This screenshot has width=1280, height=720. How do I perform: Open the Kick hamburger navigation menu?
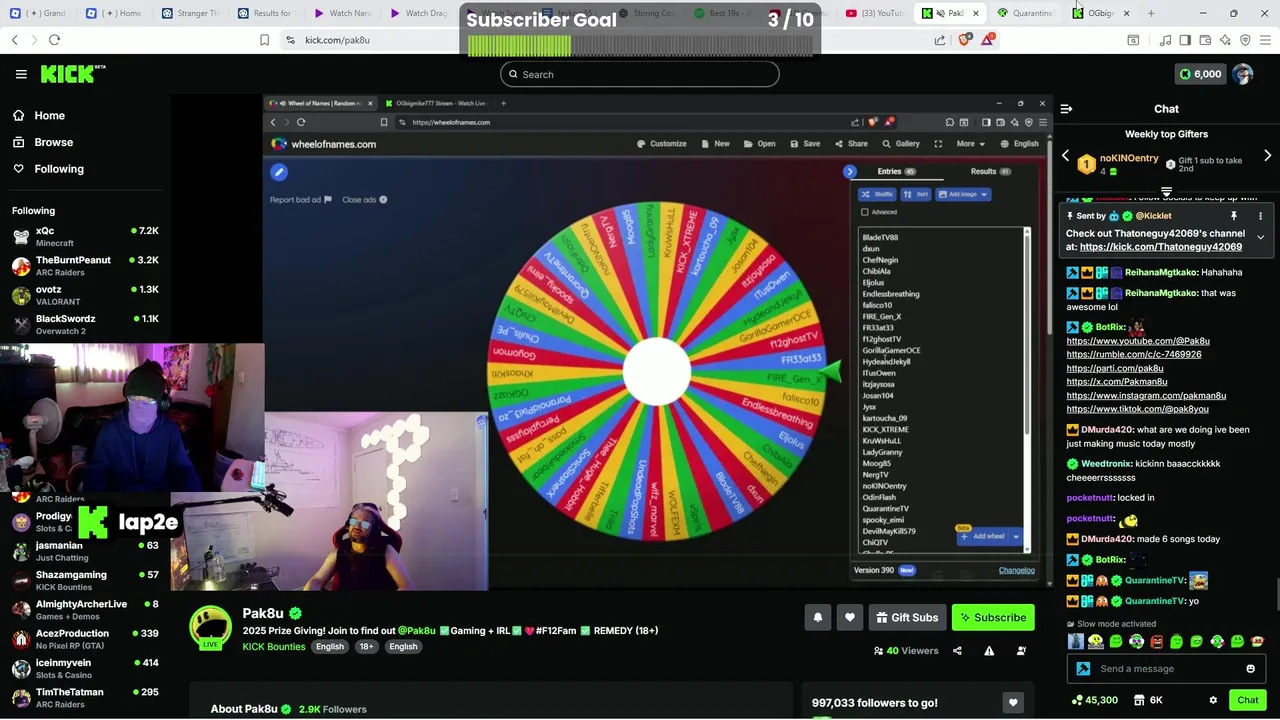(21, 74)
